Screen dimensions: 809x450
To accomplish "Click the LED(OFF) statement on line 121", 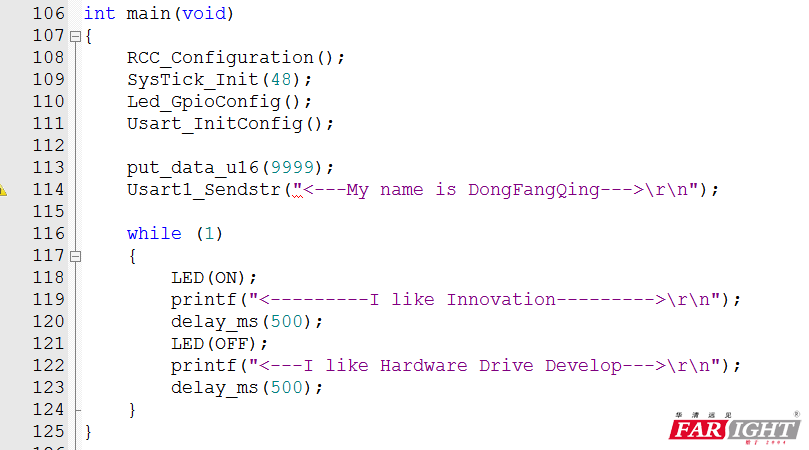I will (219, 344).
